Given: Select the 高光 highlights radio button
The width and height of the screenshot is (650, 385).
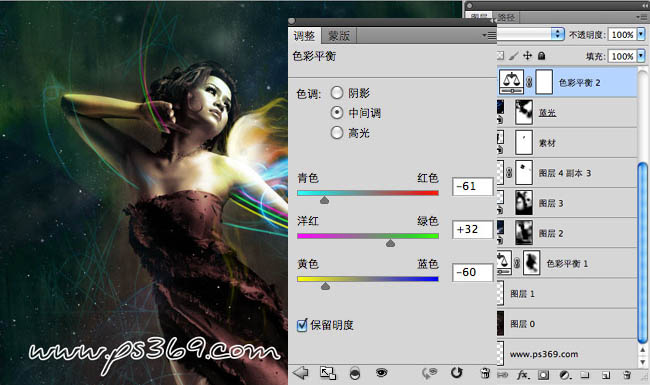Looking at the screenshot, I should (x=337, y=133).
